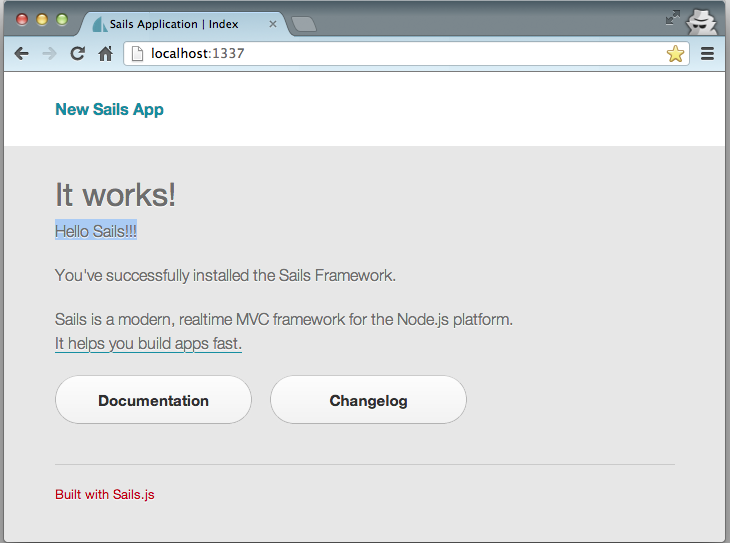Click the Hello Sails!!! link

point(96,231)
